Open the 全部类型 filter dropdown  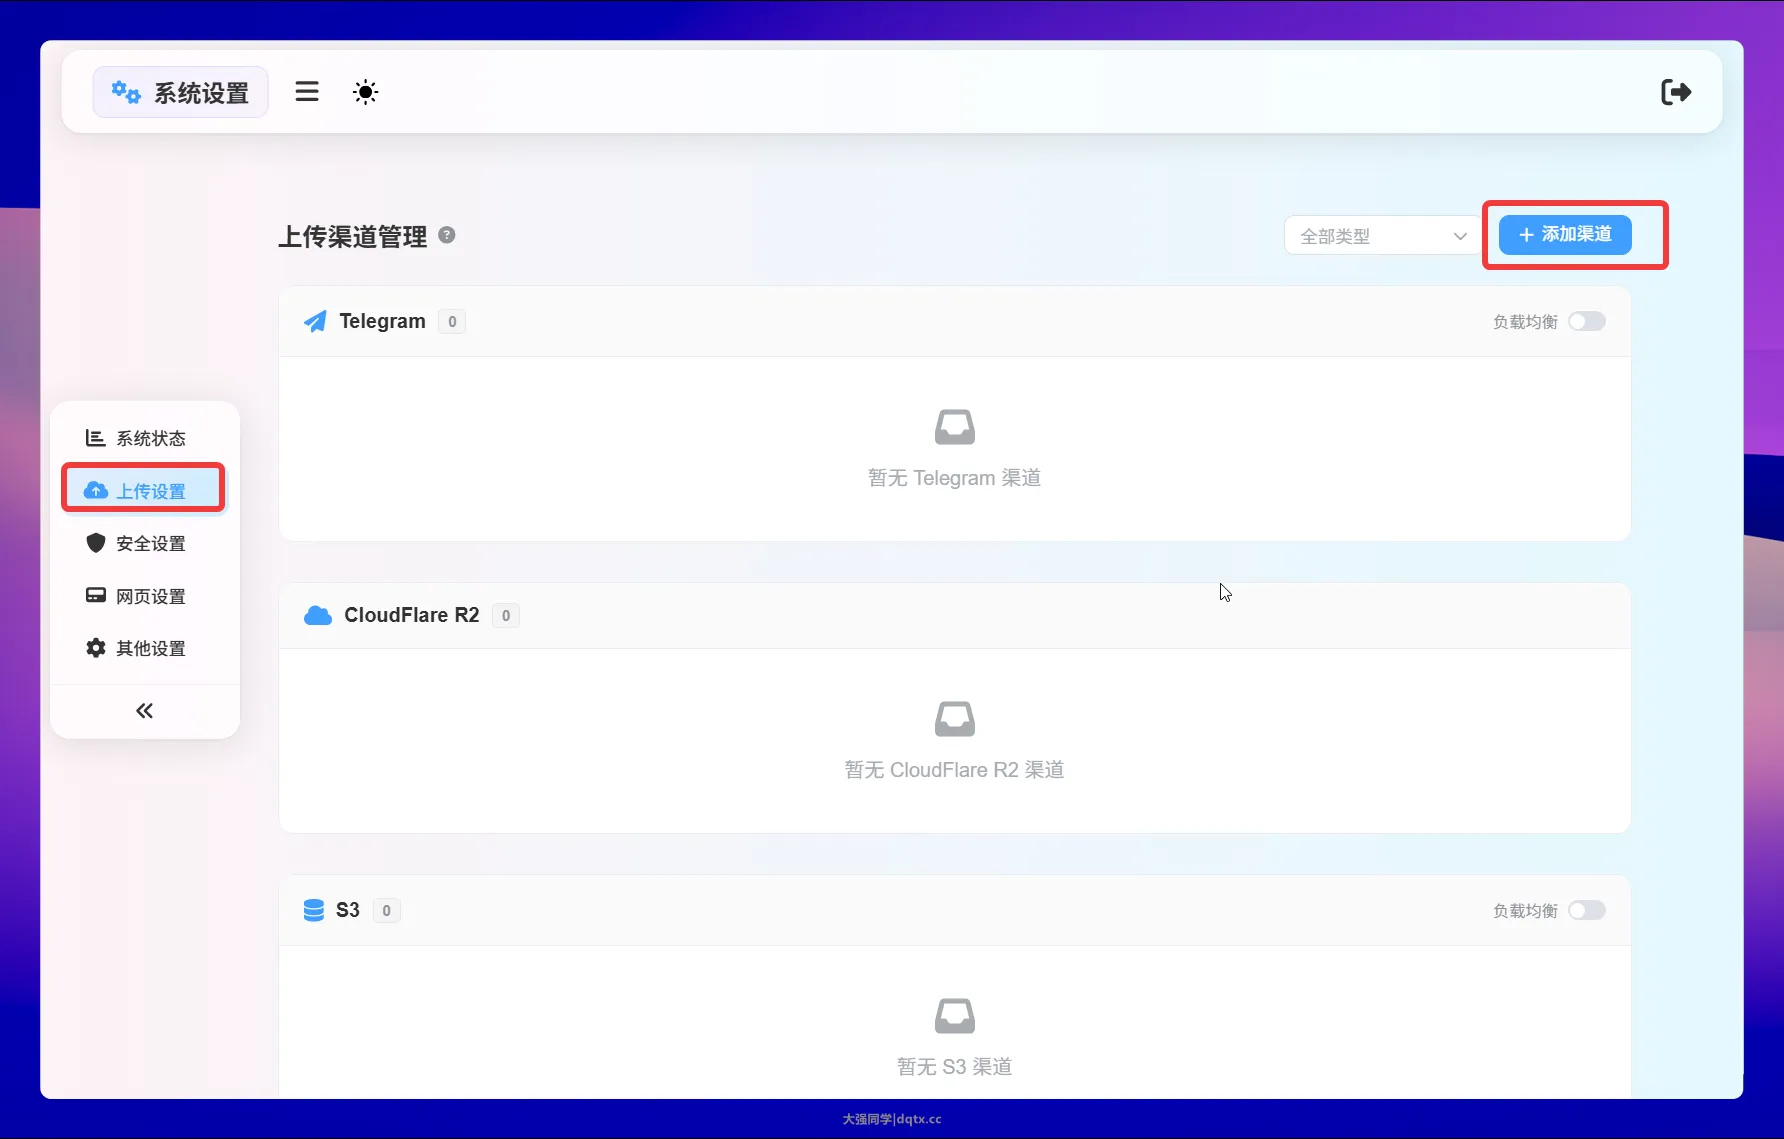pos(1382,236)
